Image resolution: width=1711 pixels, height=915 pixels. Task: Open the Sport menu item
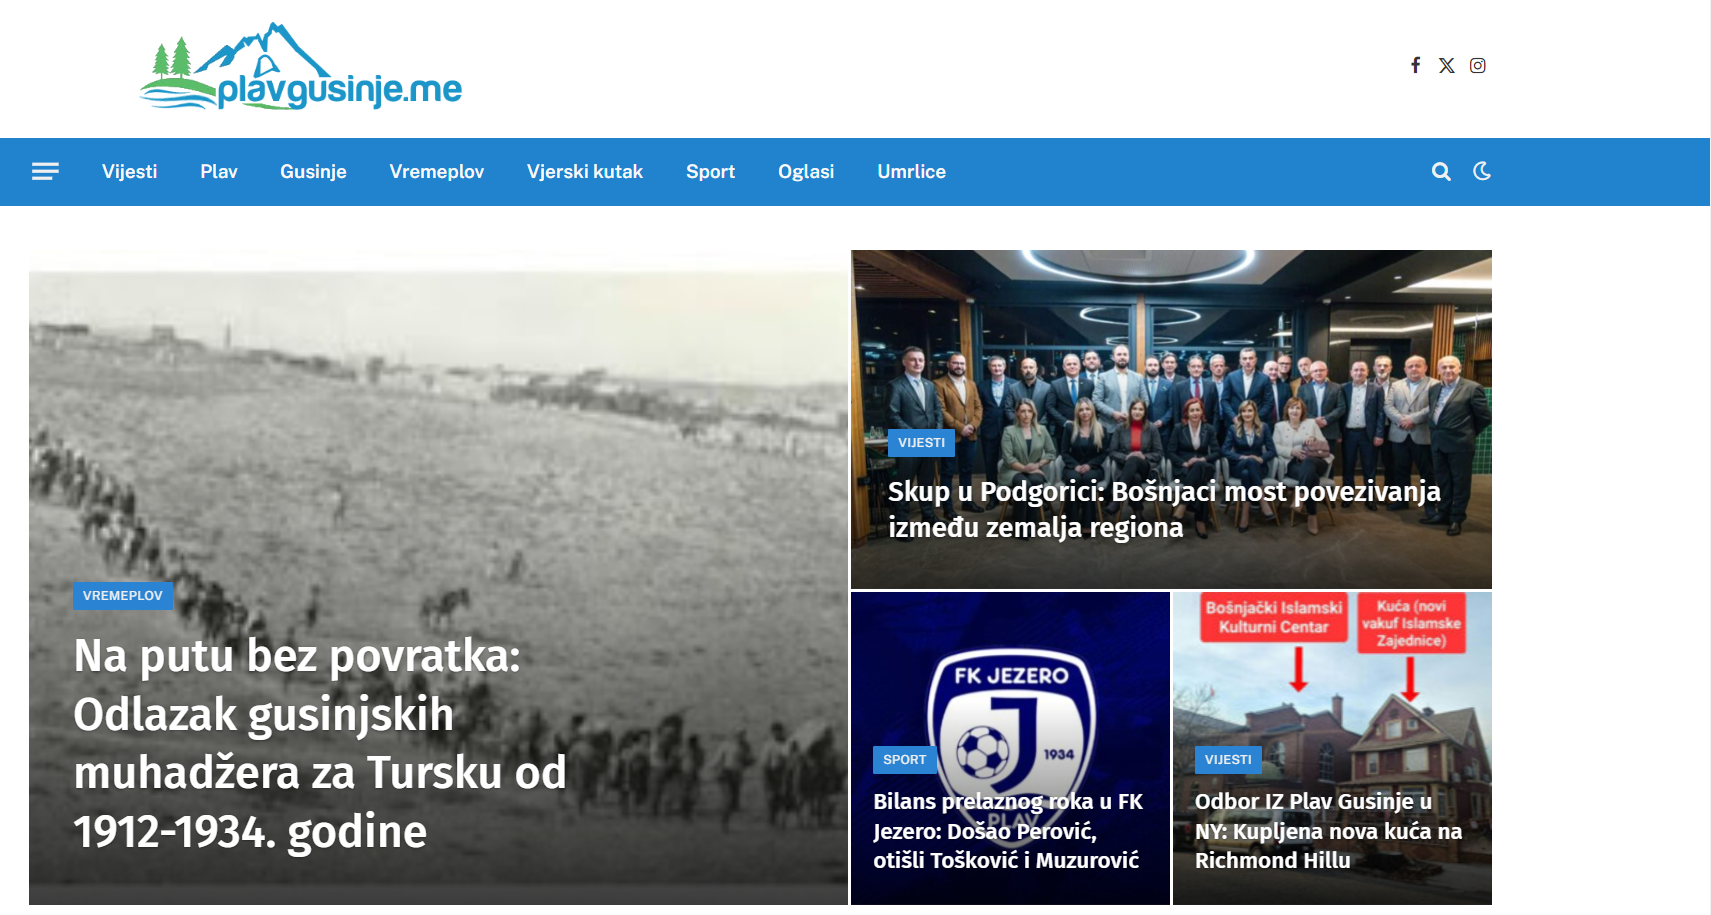[x=710, y=172]
